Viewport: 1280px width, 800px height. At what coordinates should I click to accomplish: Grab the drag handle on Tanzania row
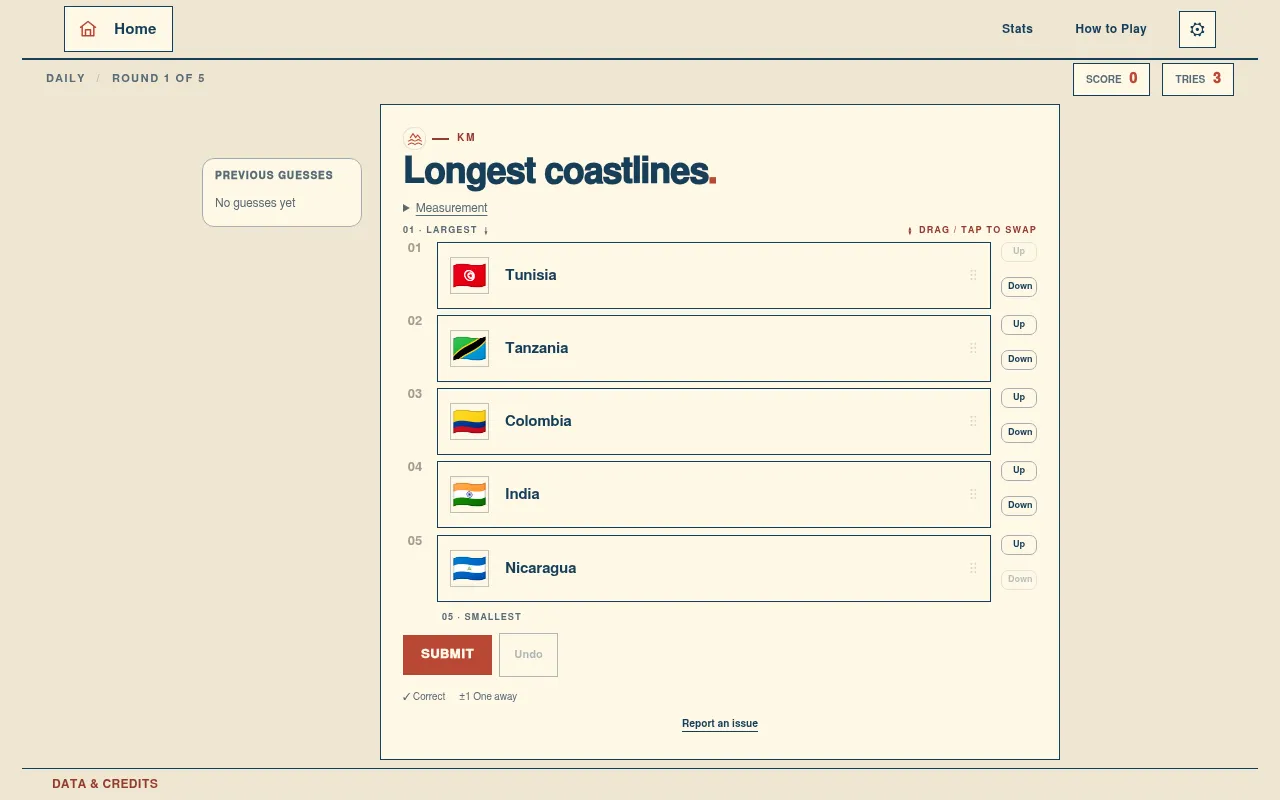(973, 348)
